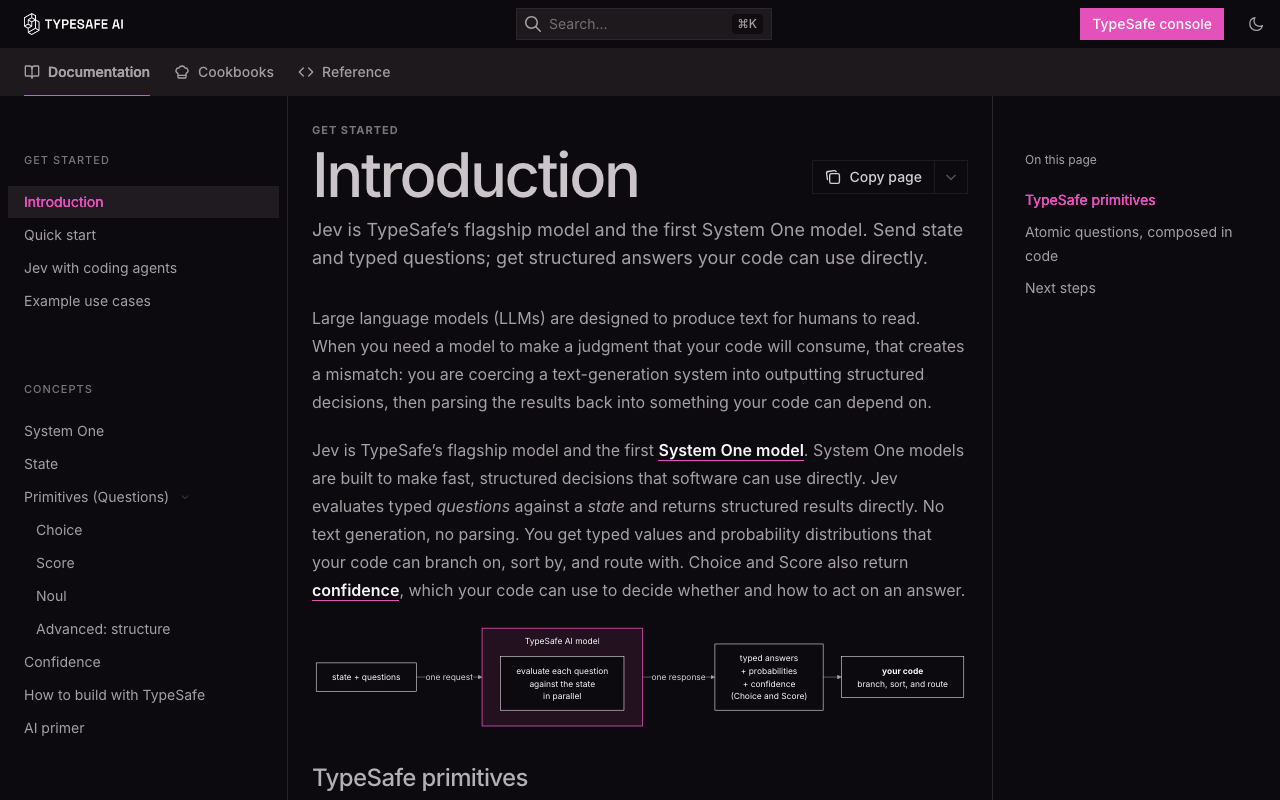The image size is (1280, 800).
Task: Switch to the Reference tab
Action: [x=344, y=72]
